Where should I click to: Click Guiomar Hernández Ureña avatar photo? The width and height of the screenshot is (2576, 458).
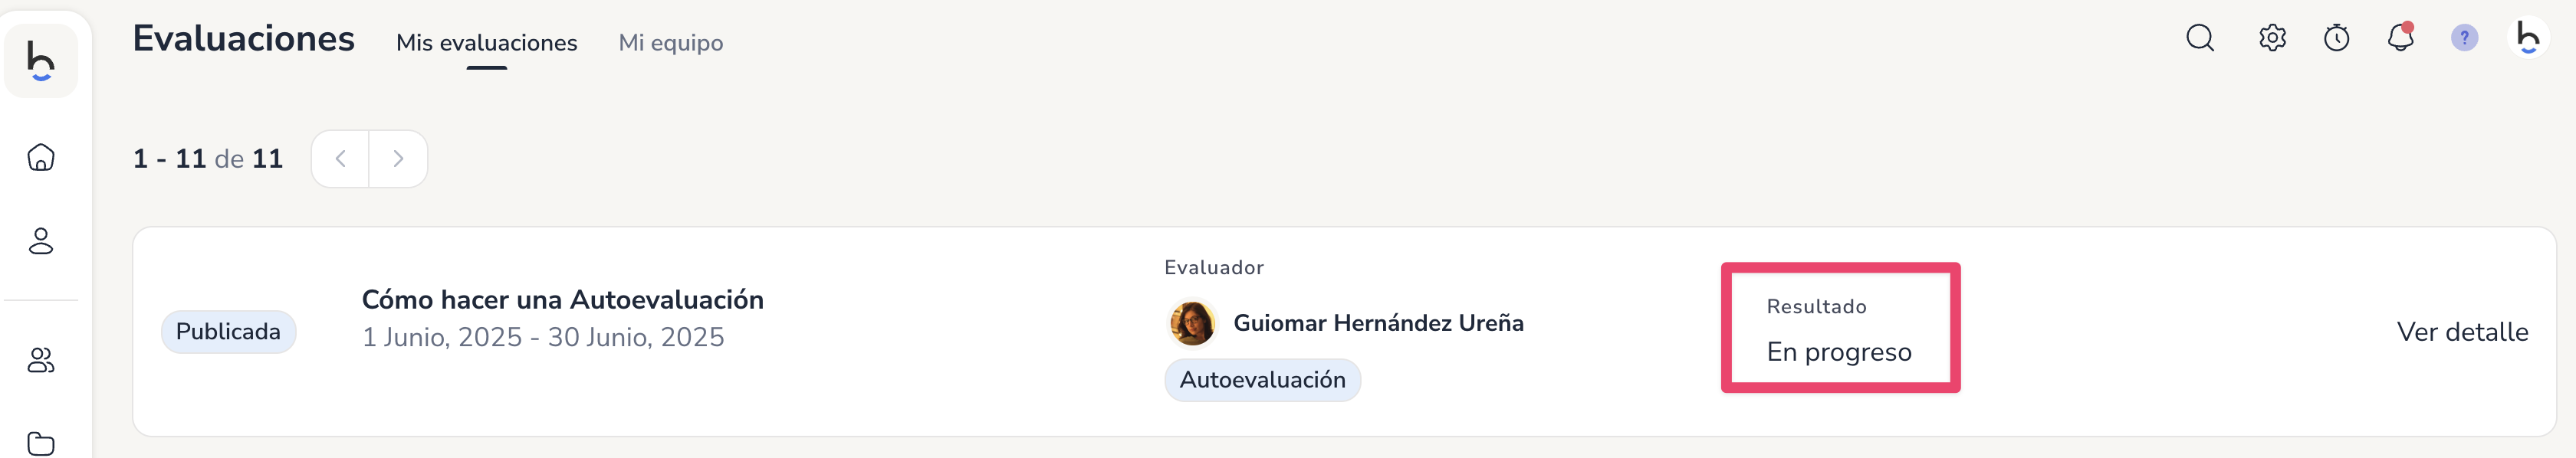(x=1192, y=323)
